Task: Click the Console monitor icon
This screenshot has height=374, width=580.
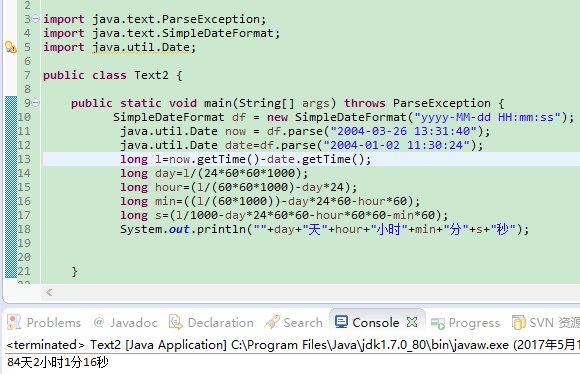Action: [341, 321]
